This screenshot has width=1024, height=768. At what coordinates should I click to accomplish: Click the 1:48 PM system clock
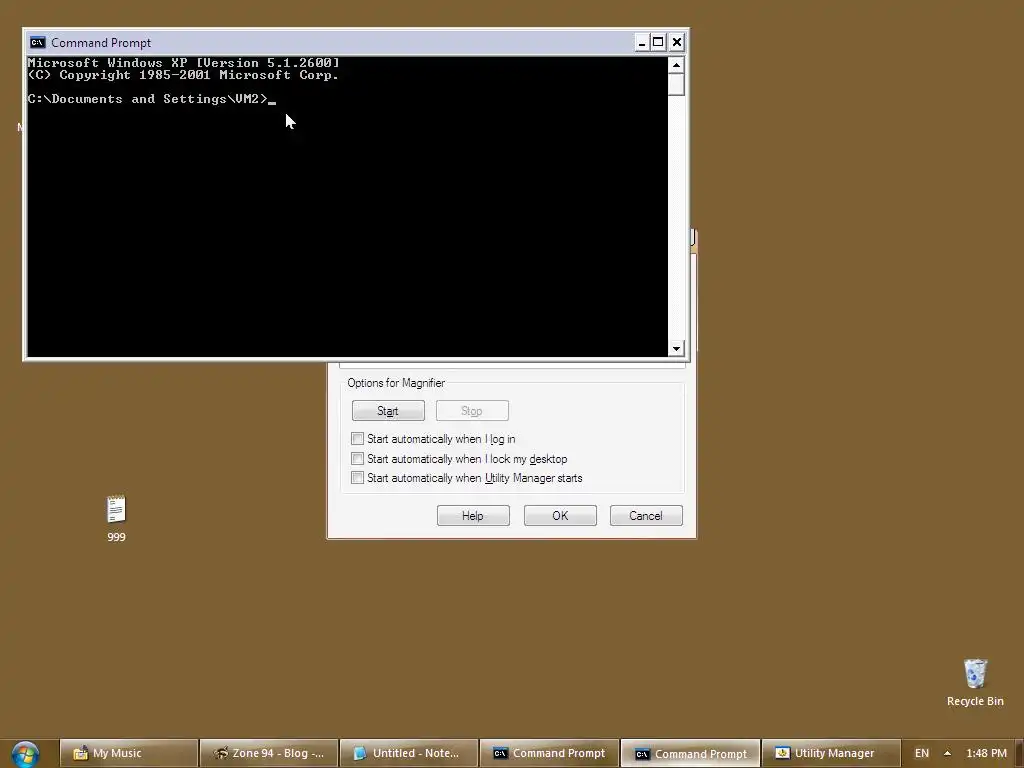986,754
